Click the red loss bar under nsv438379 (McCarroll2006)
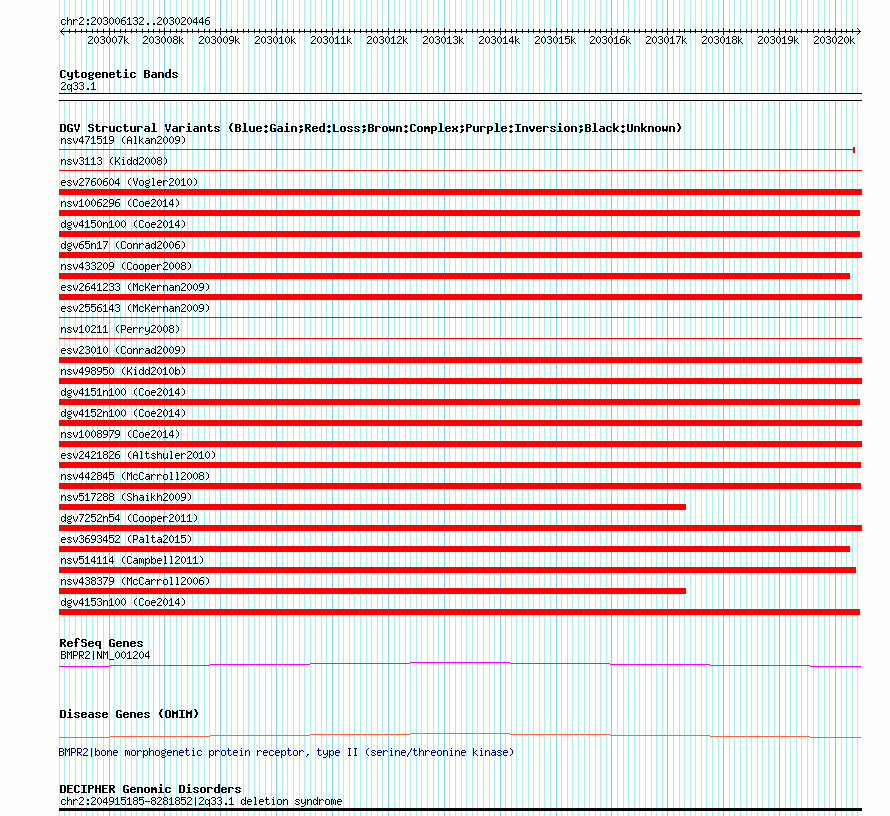 pos(372,591)
